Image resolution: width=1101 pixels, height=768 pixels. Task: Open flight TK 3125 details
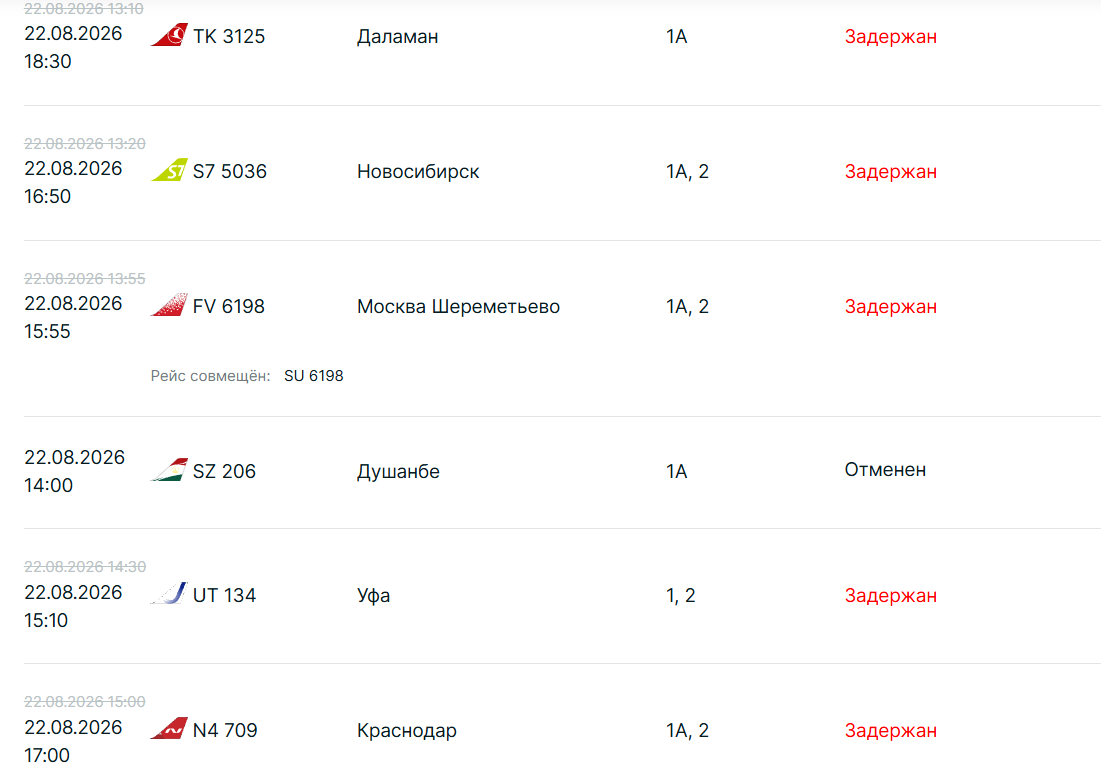click(x=229, y=37)
